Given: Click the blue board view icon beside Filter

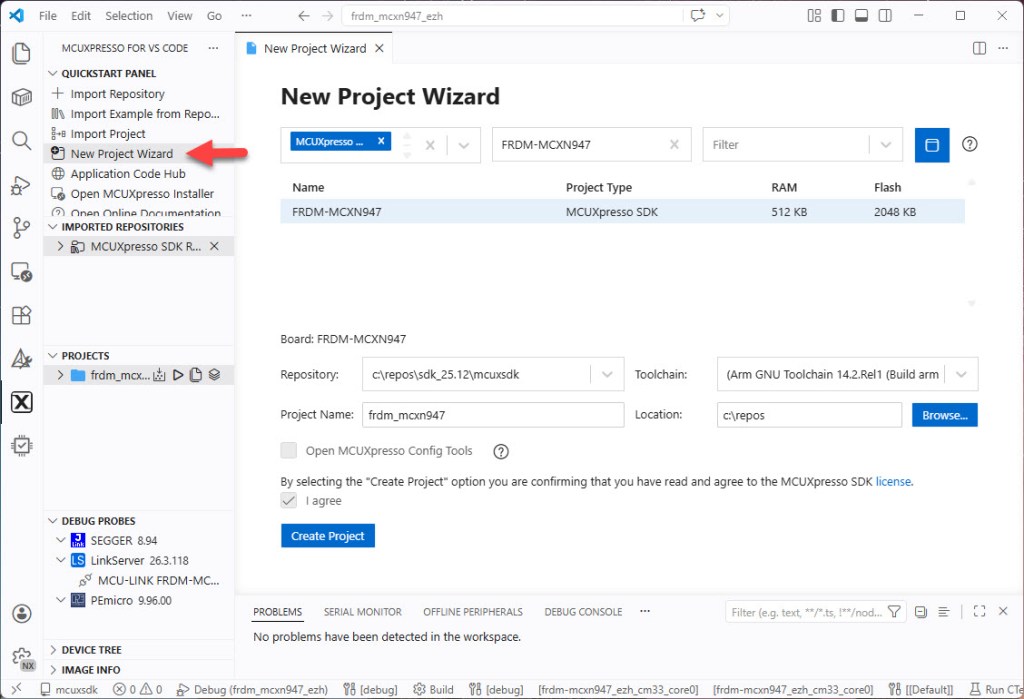Looking at the screenshot, I should [931, 144].
